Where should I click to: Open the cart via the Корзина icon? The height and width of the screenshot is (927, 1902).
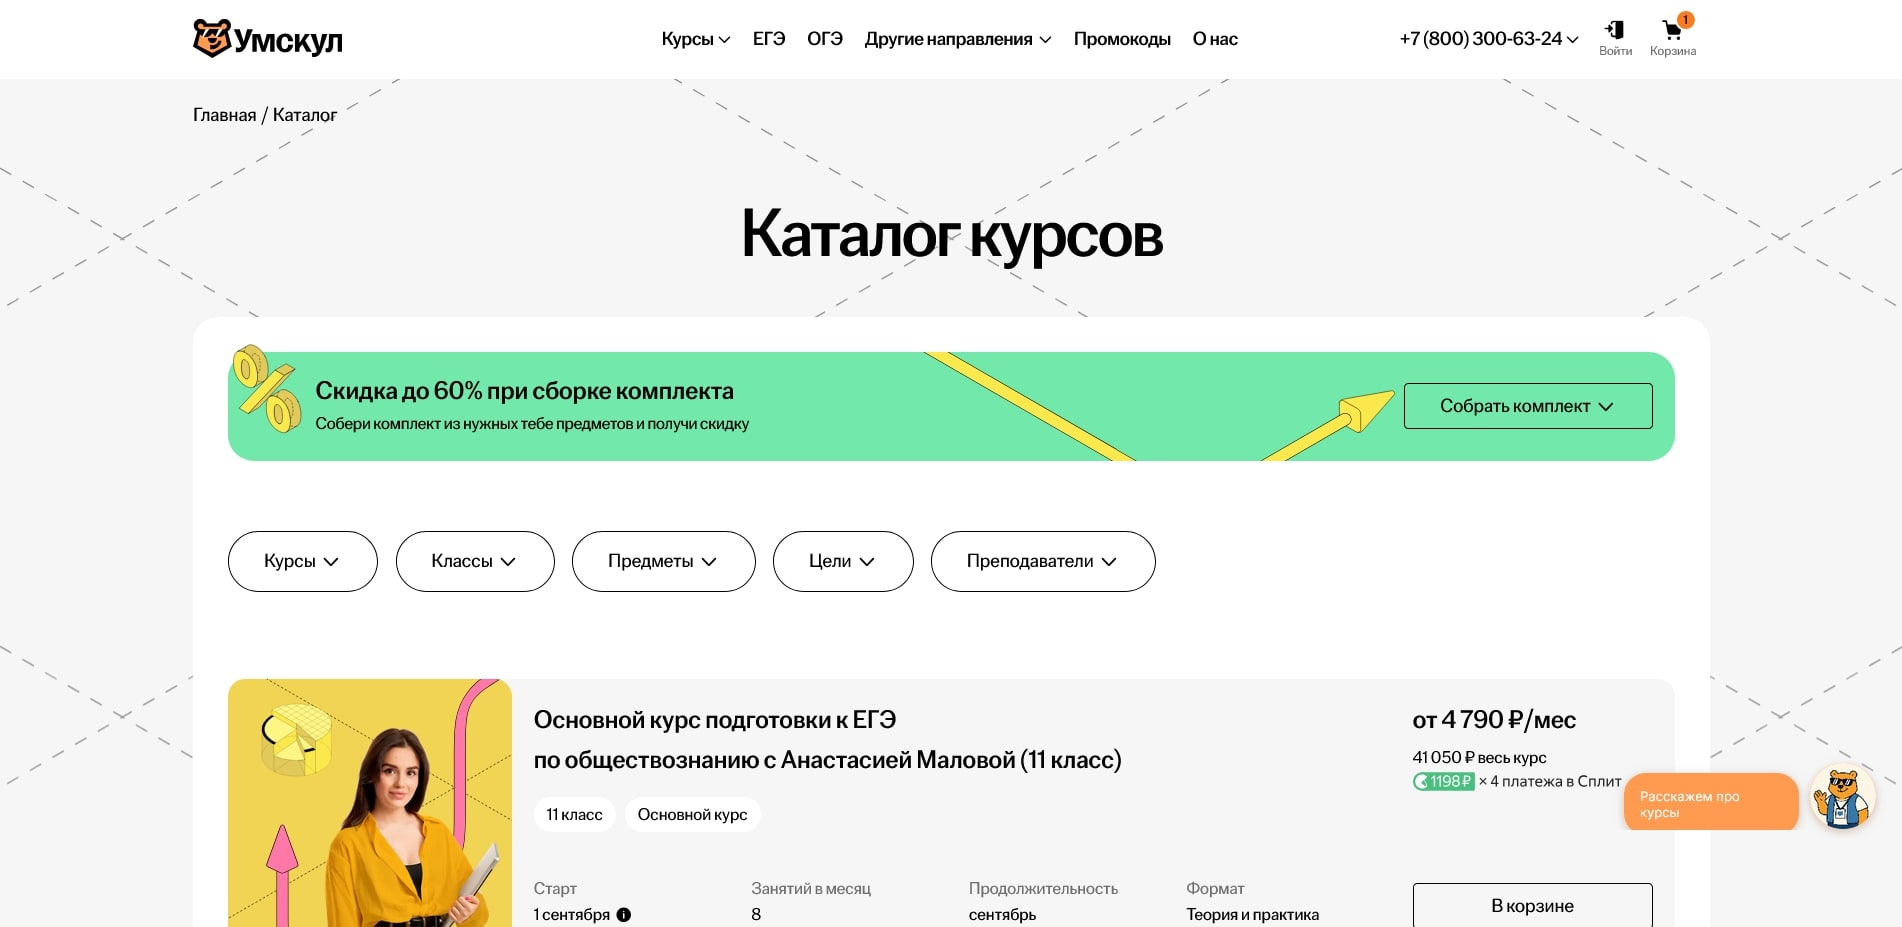pos(1670,32)
